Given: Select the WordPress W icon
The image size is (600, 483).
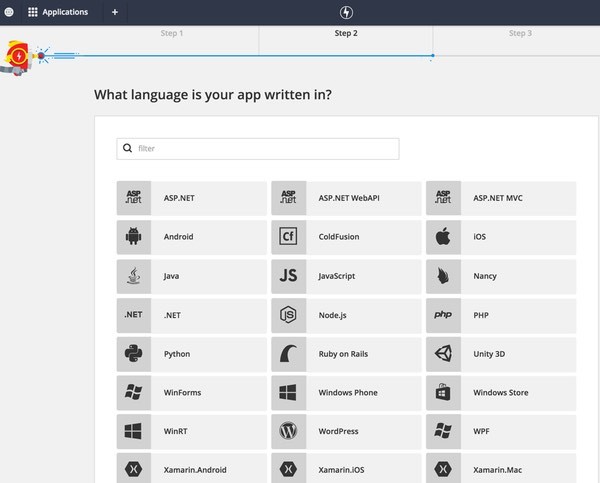Looking at the screenshot, I should tap(288, 431).
